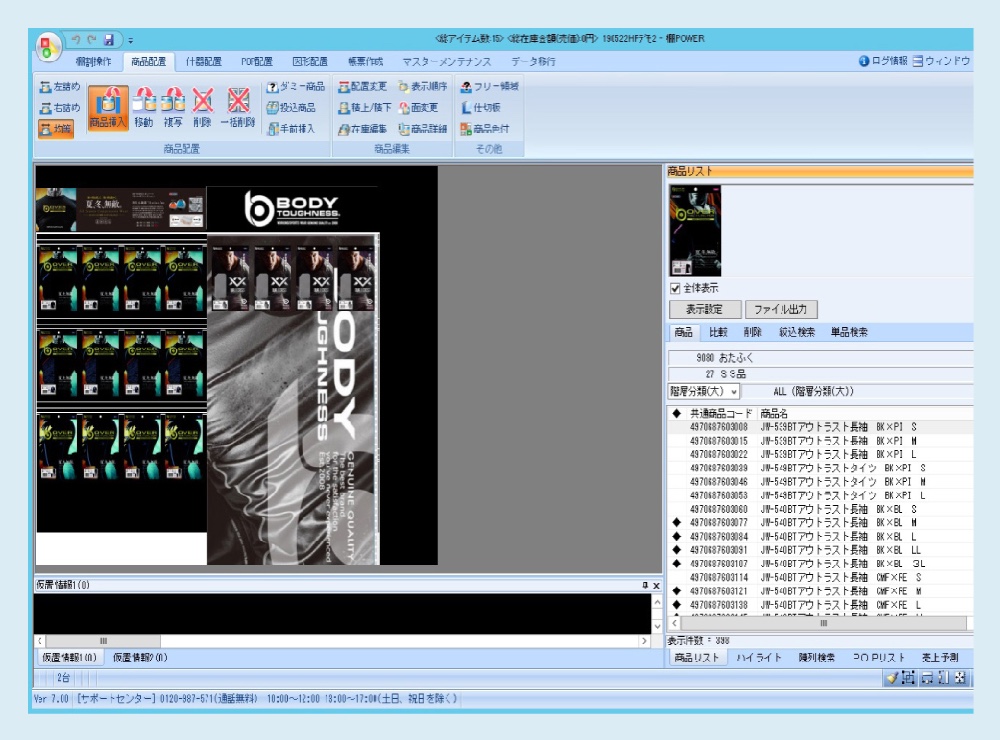
Task: Select the 削除 tab in product list
Action: click(x=753, y=332)
